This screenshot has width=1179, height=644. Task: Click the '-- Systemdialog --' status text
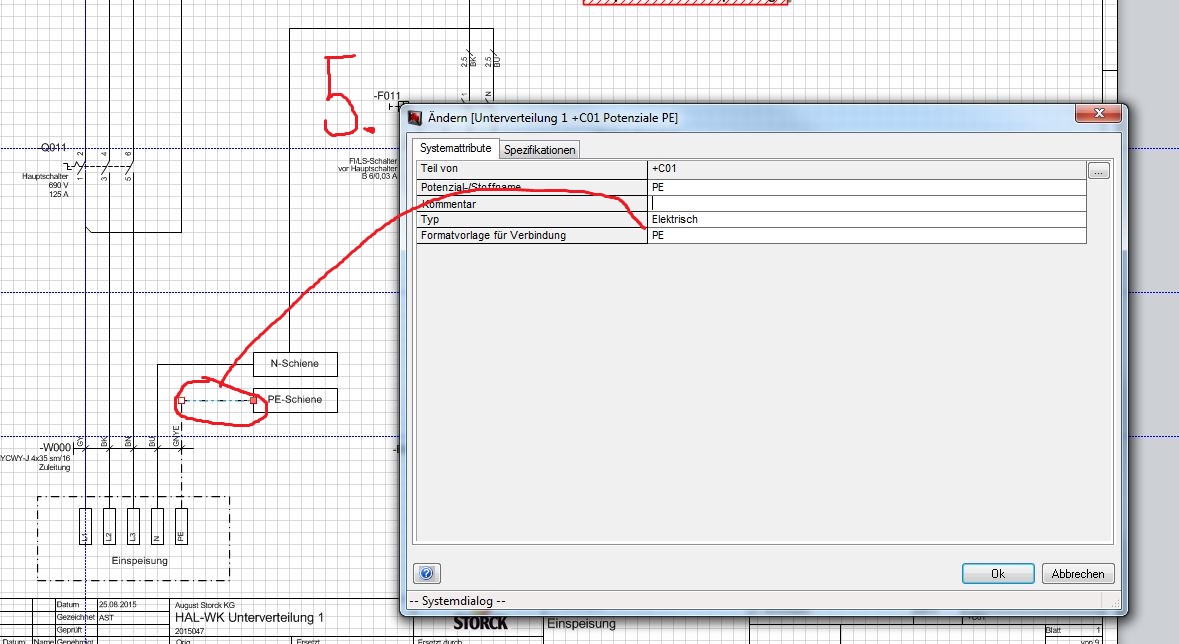[457, 601]
